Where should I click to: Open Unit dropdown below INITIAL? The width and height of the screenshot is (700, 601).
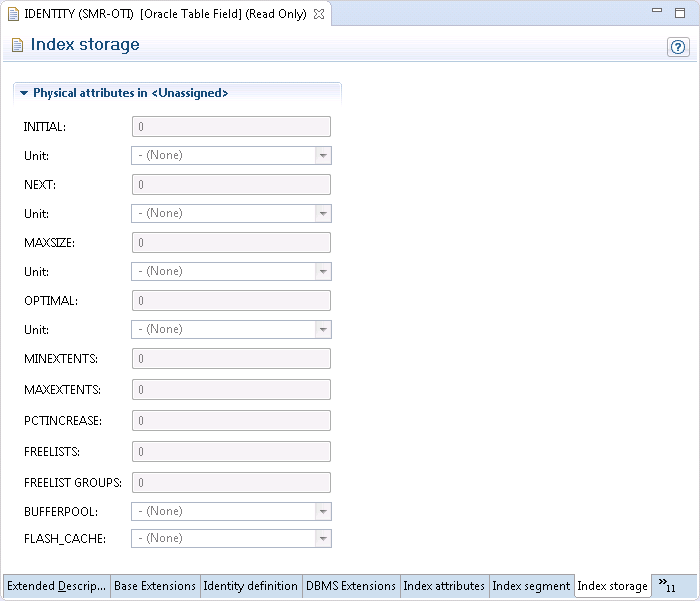(322, 156)
